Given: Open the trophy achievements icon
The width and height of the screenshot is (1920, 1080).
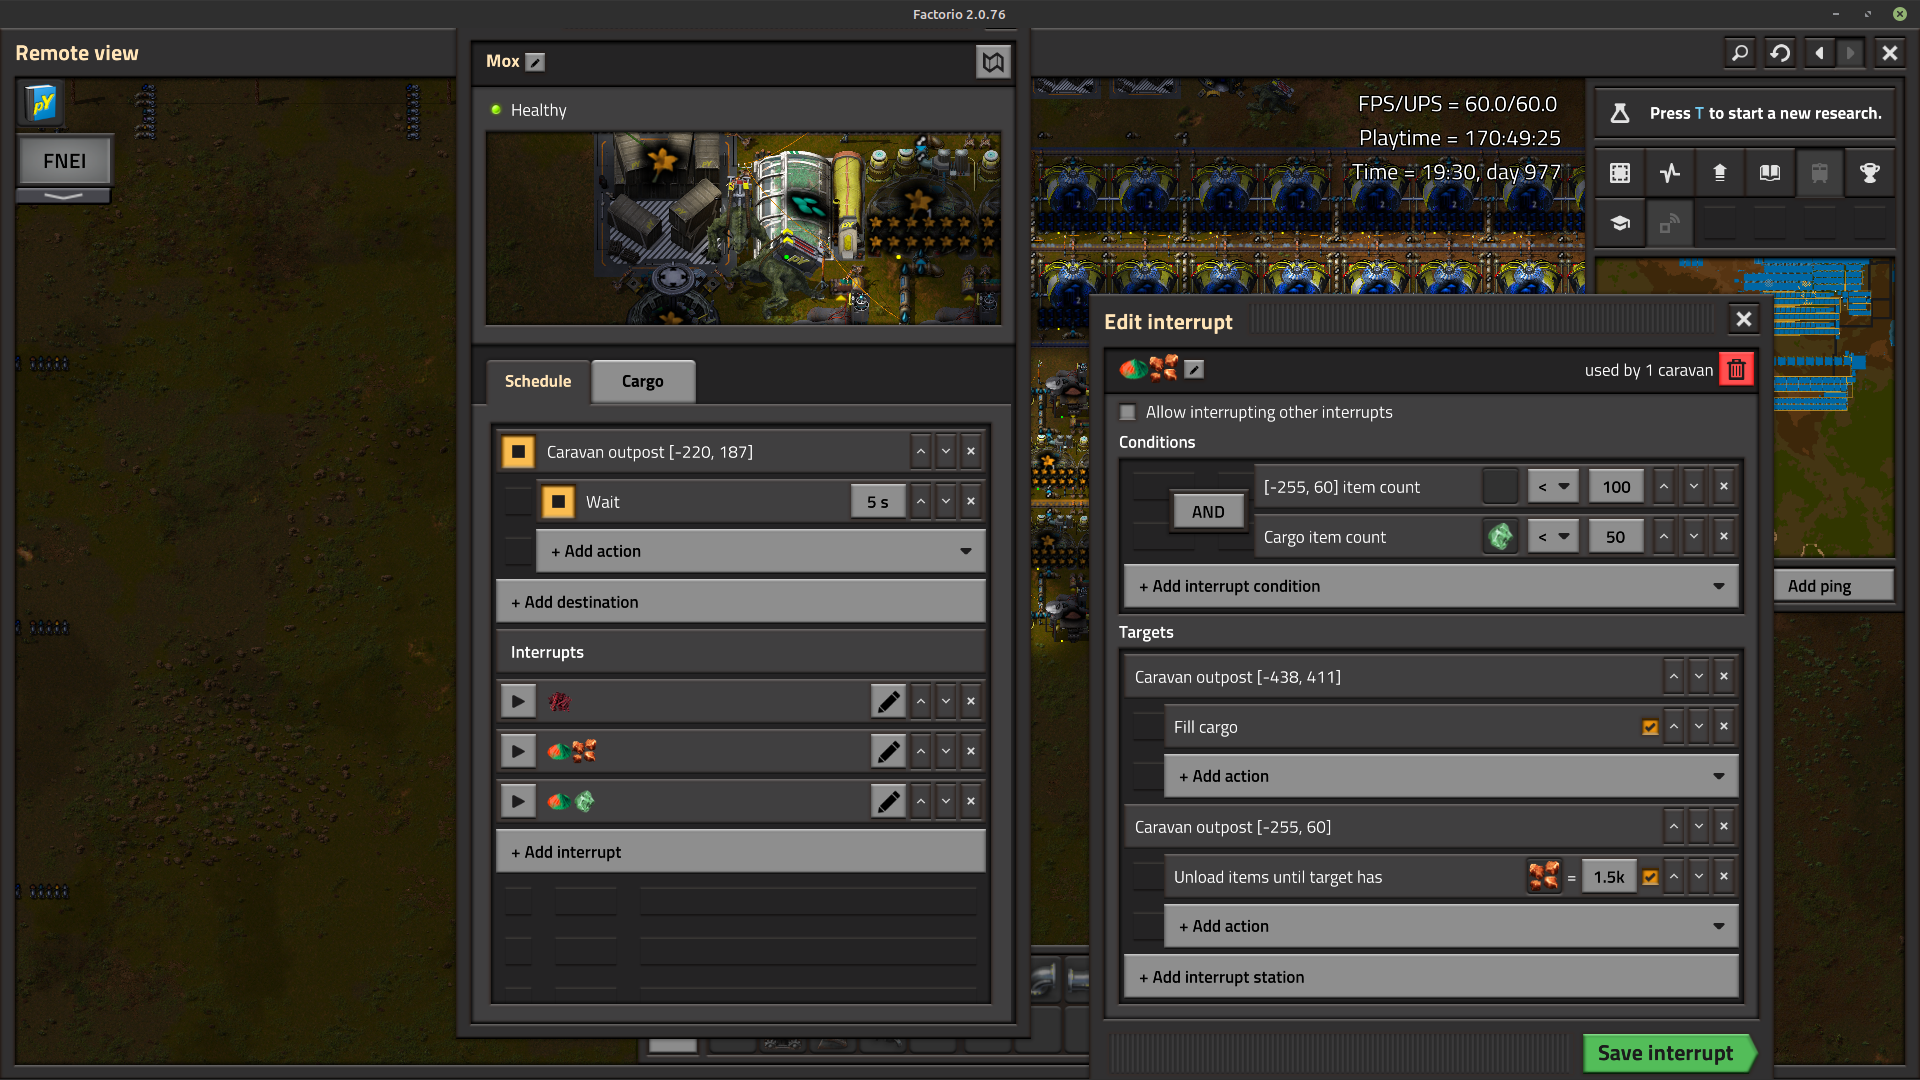Looking at the screenshot, I should point(1869,173).
